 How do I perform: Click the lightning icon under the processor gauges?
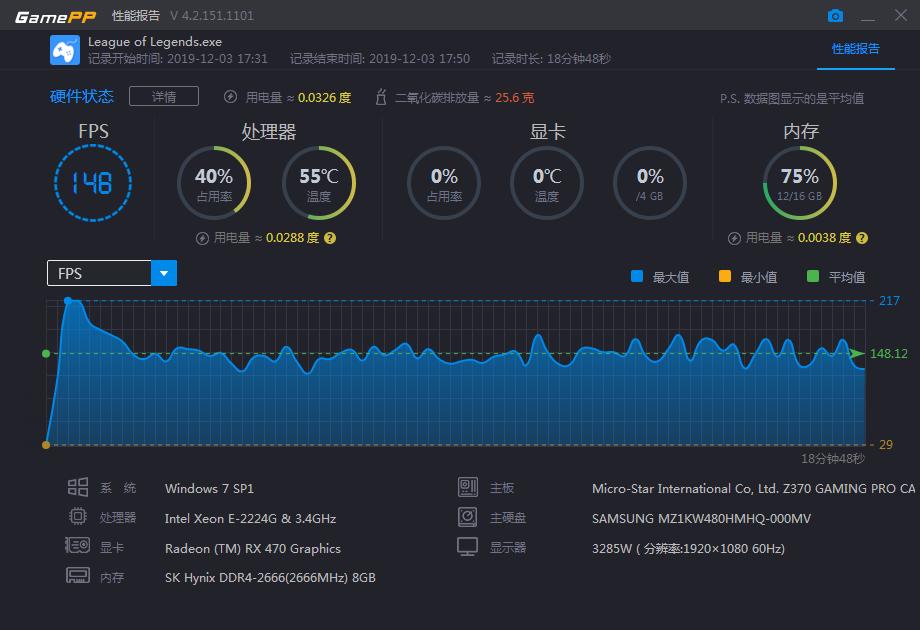point(202,238)
